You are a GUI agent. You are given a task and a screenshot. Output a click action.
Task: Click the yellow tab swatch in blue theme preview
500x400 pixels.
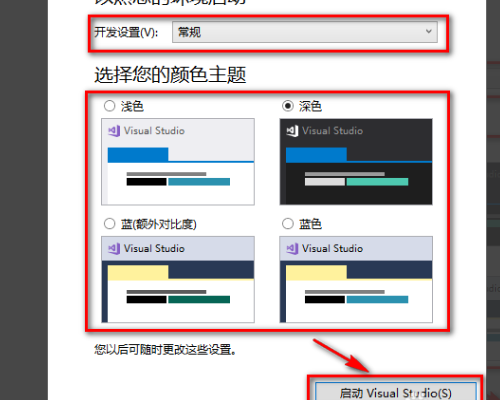click(316, 272)
